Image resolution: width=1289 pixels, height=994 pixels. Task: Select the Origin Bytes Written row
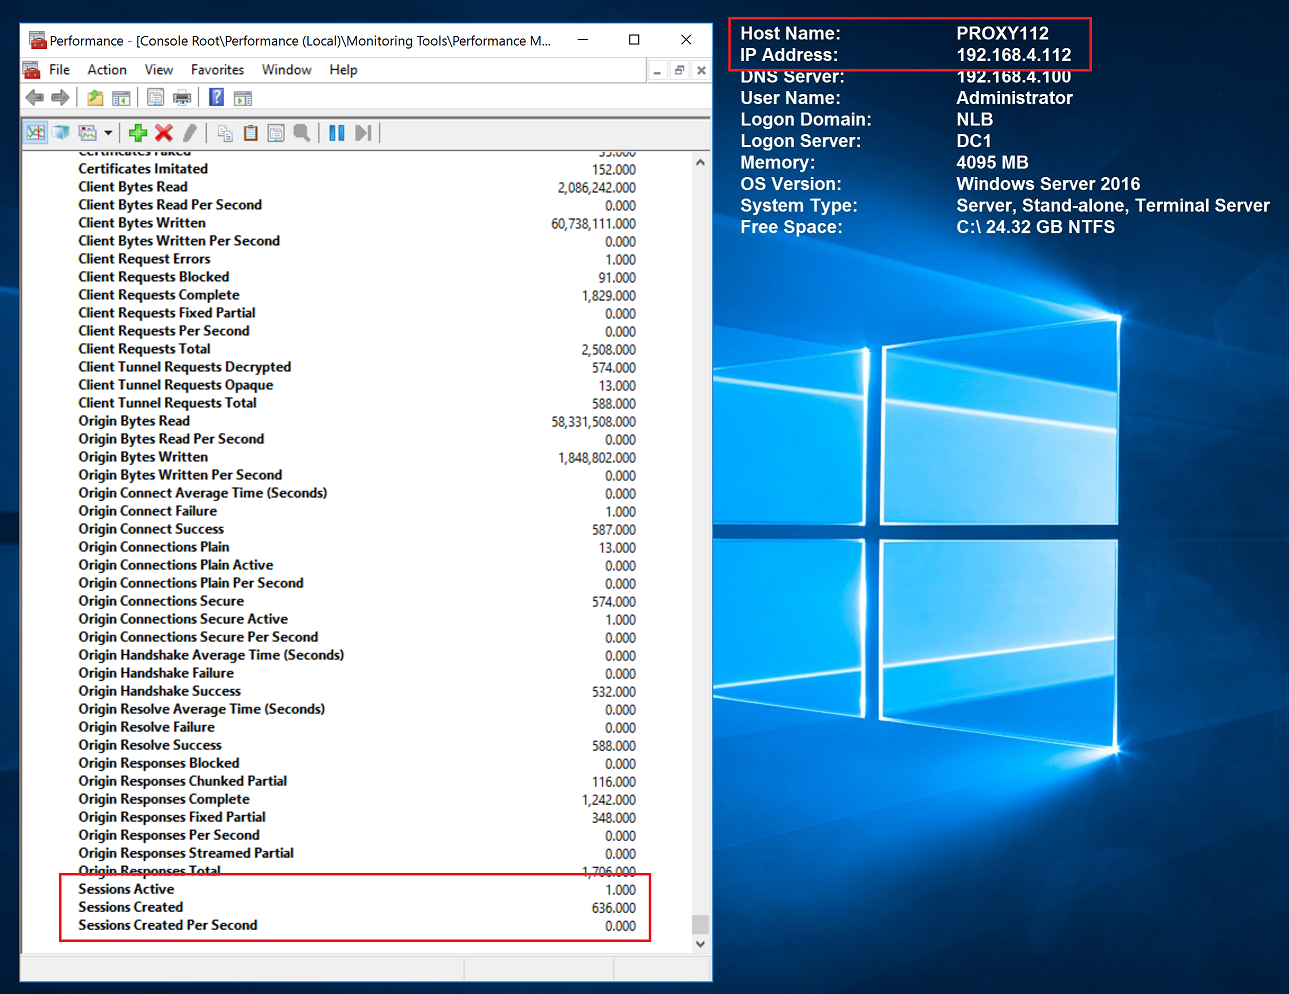(357, 457)
